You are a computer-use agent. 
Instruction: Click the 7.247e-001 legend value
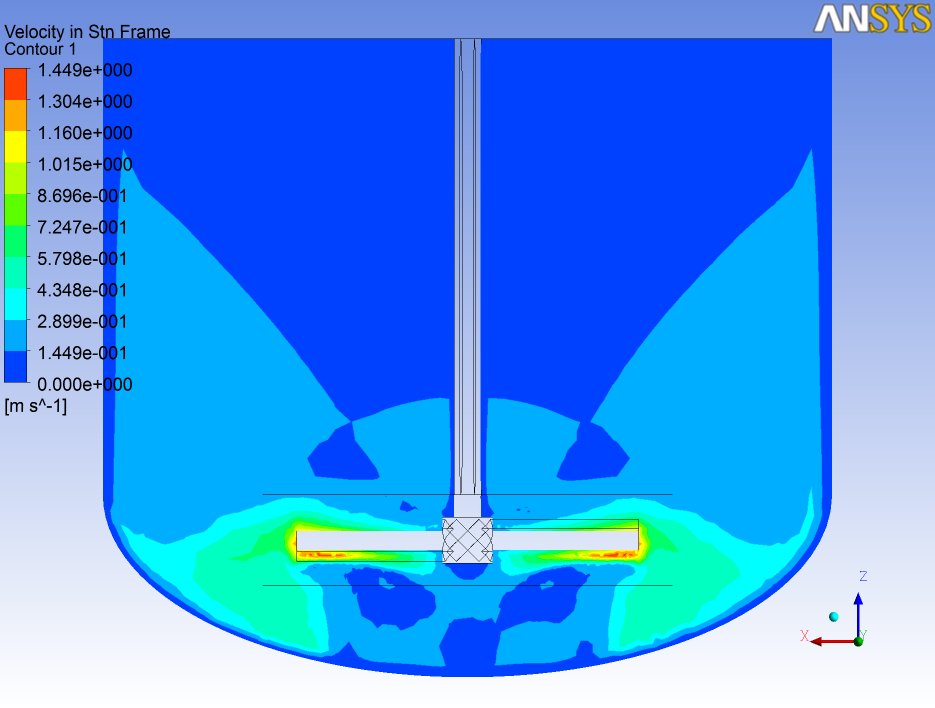tap(85, 227)
